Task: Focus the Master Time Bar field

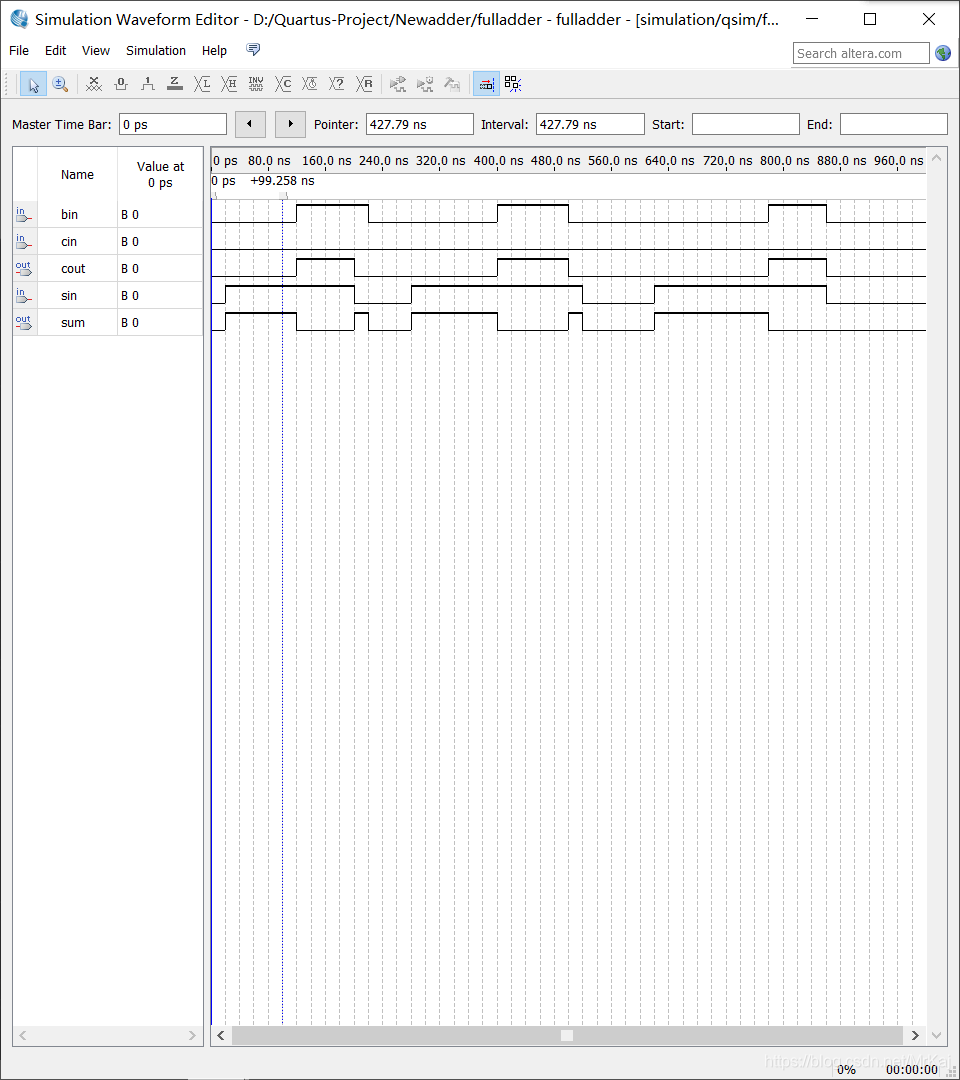Action: [173, 124]
